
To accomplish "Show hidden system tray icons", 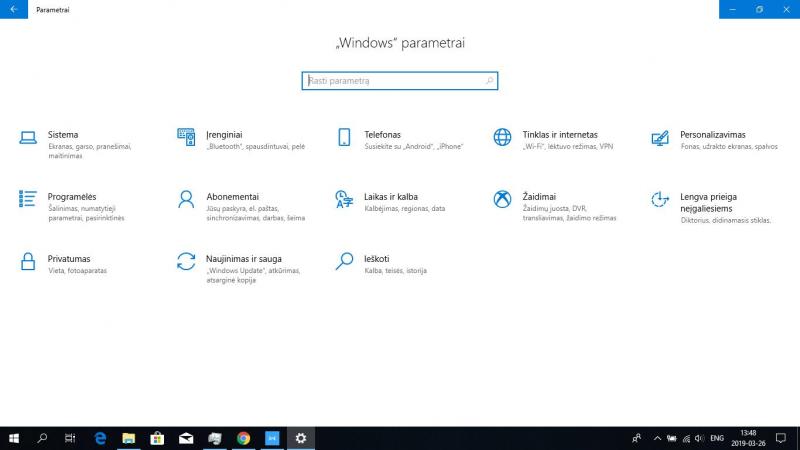I will pos(657,438).
